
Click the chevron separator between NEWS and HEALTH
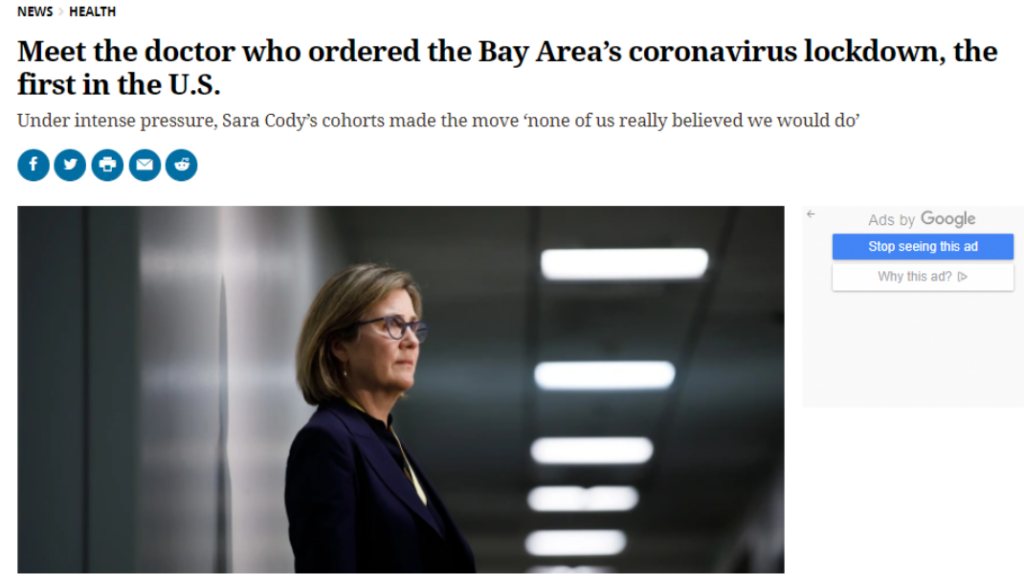point(61,12)
